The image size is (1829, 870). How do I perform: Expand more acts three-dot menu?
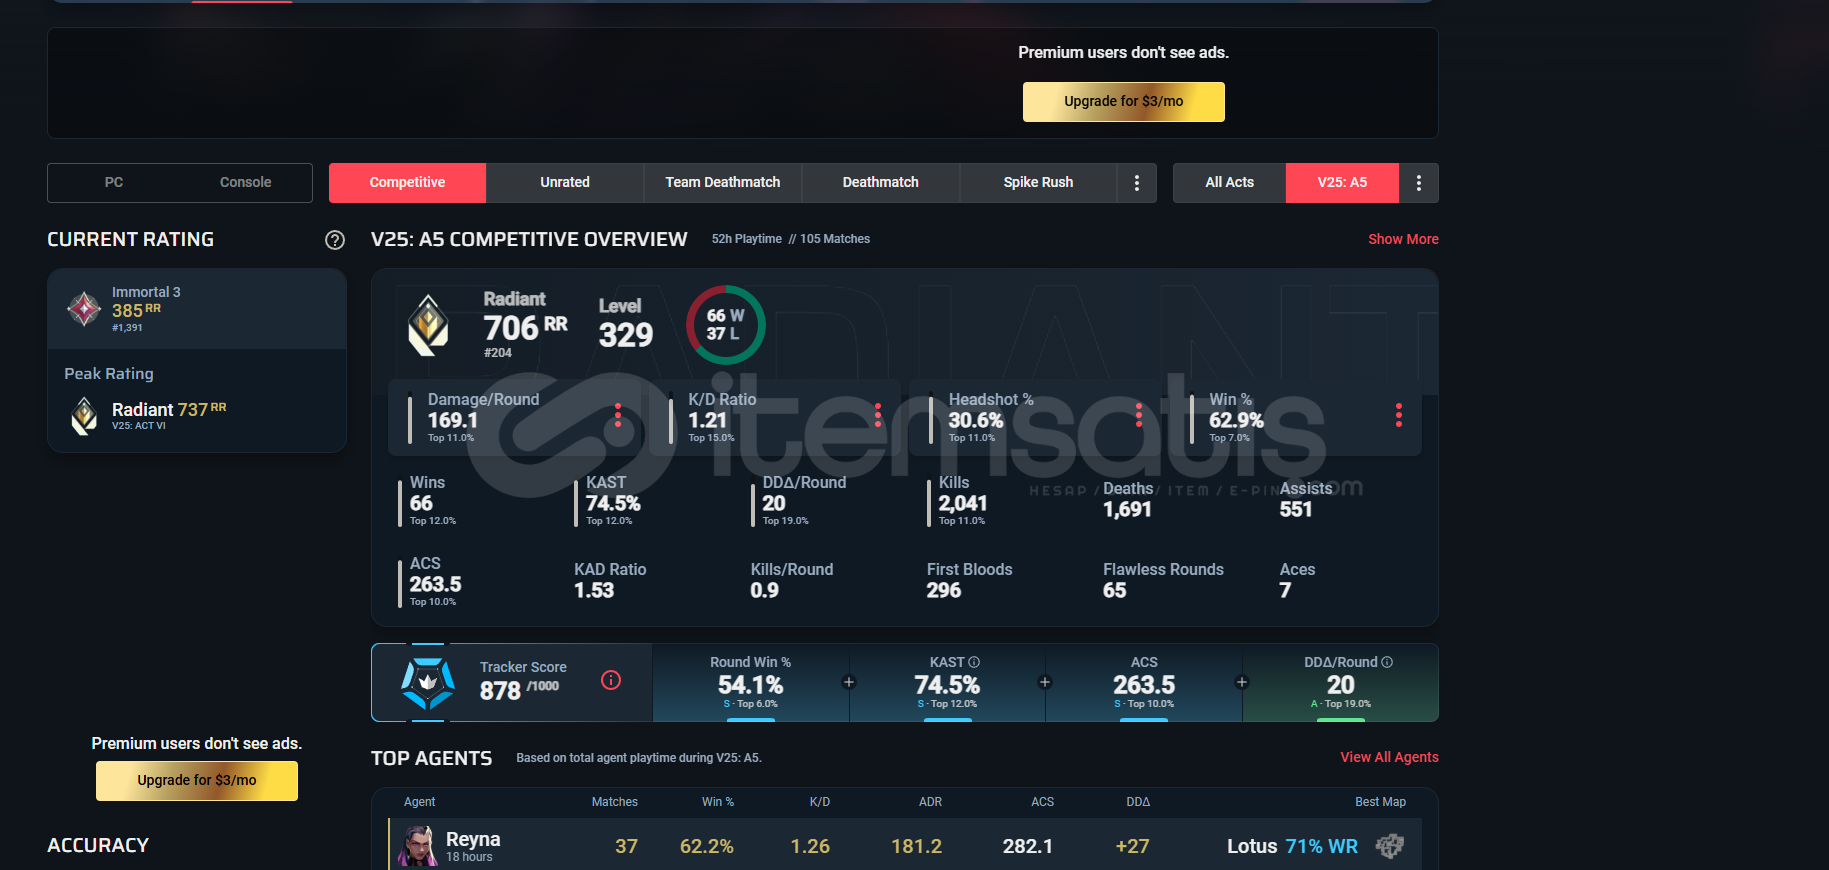click(x=1419, y=183)
